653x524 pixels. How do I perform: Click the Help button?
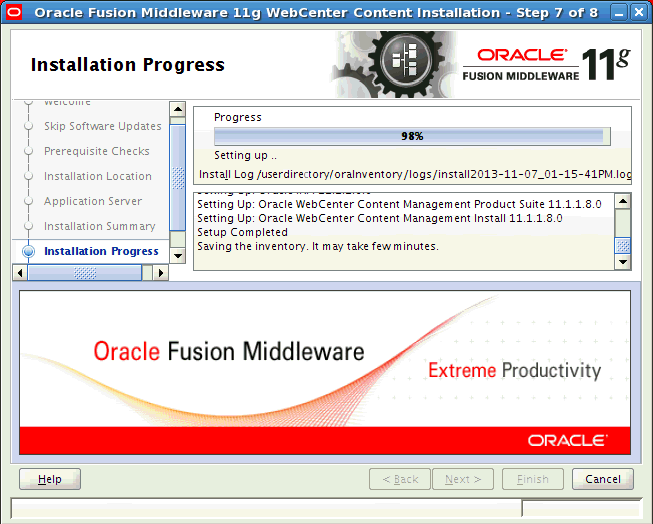[x=50, y=479]
